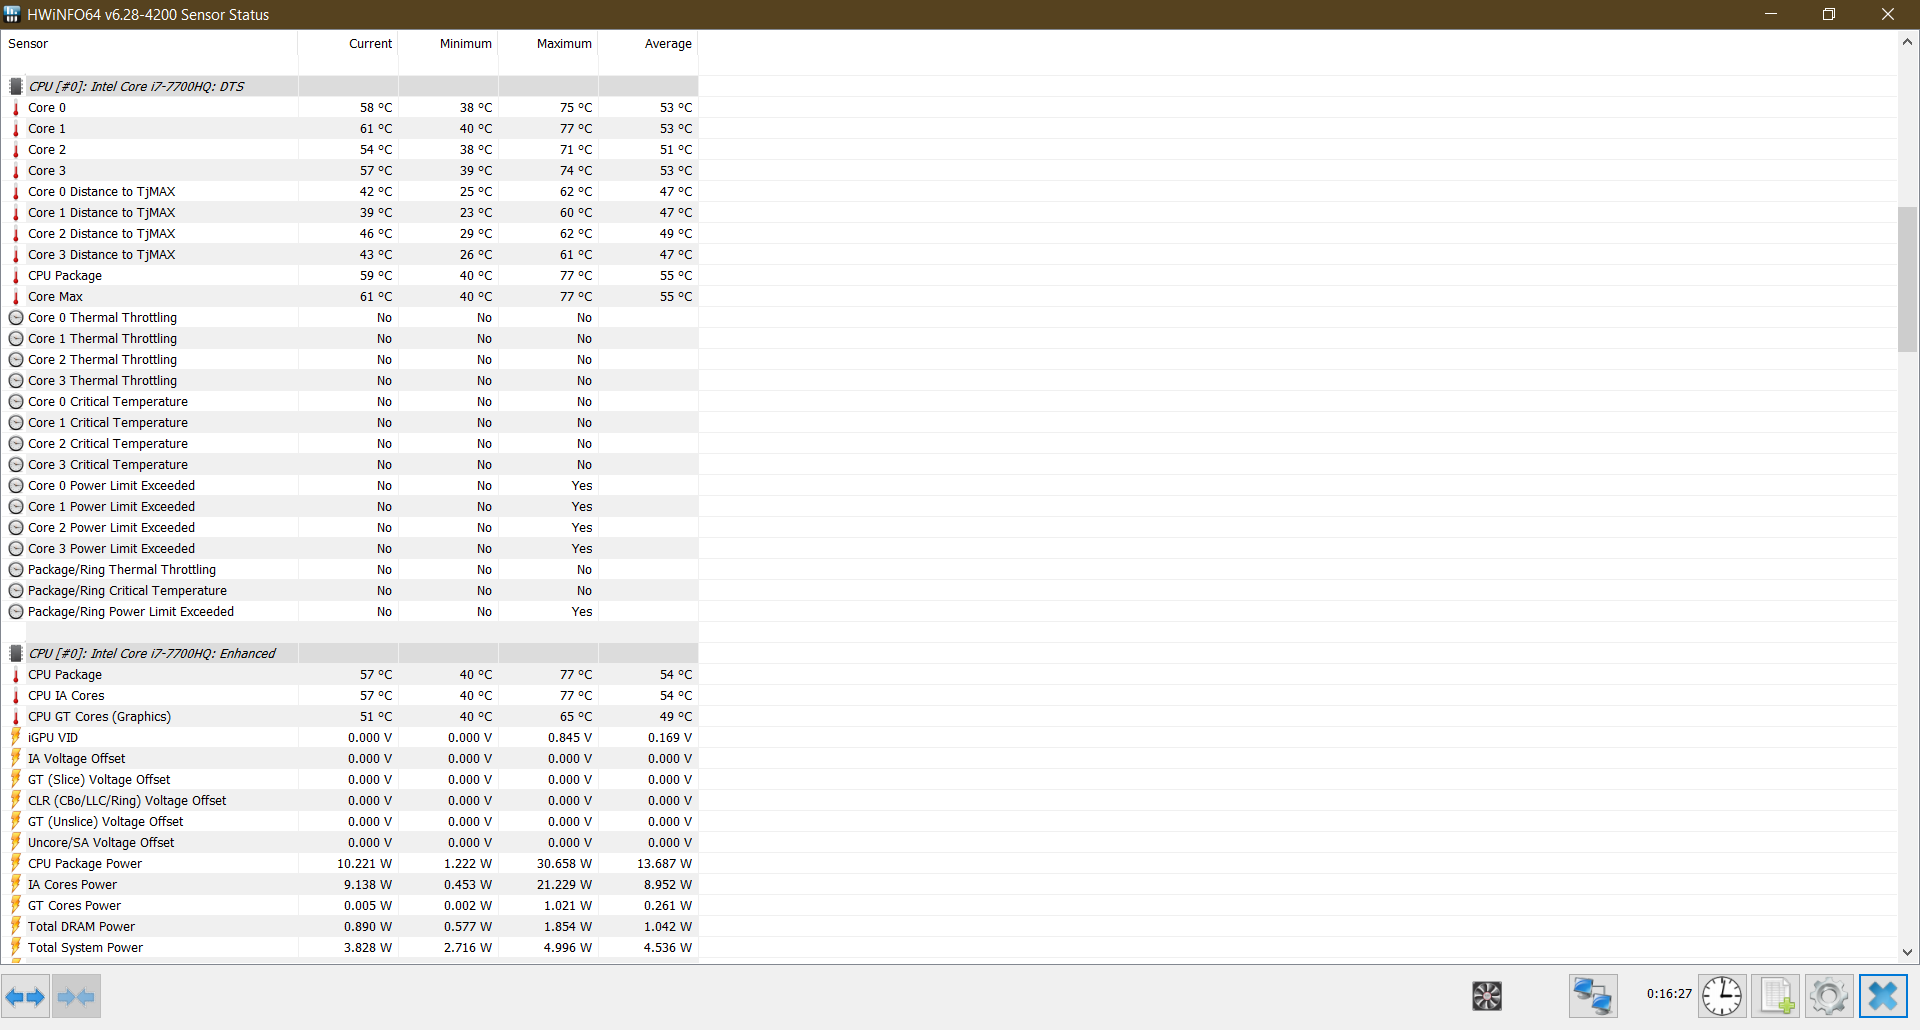Select Core 1 Thermal Throttling row

(x=350, y=339)
